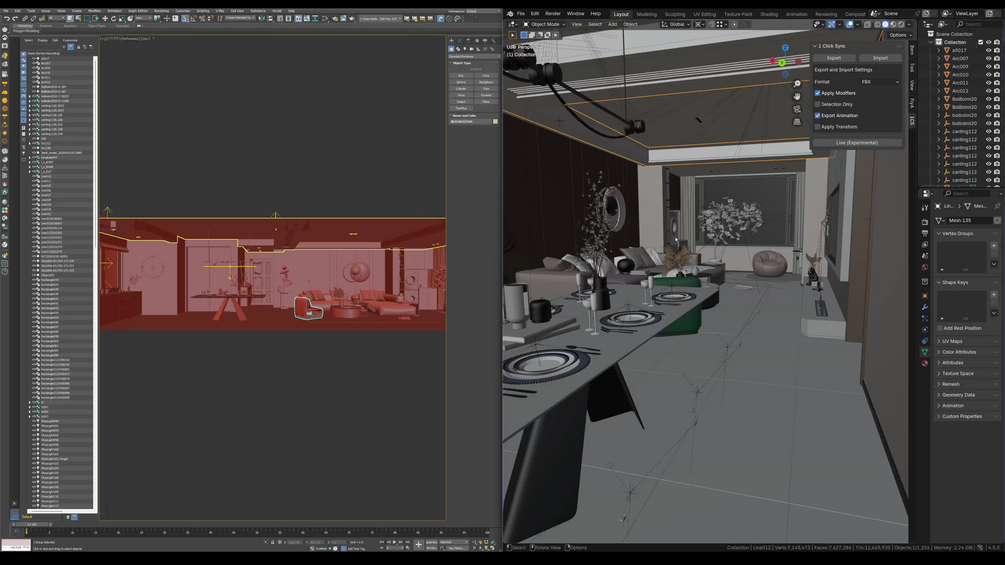Open the Format FBX dropdown
This screenshot has height=565, width=1005.
click(x=880, y=82)
